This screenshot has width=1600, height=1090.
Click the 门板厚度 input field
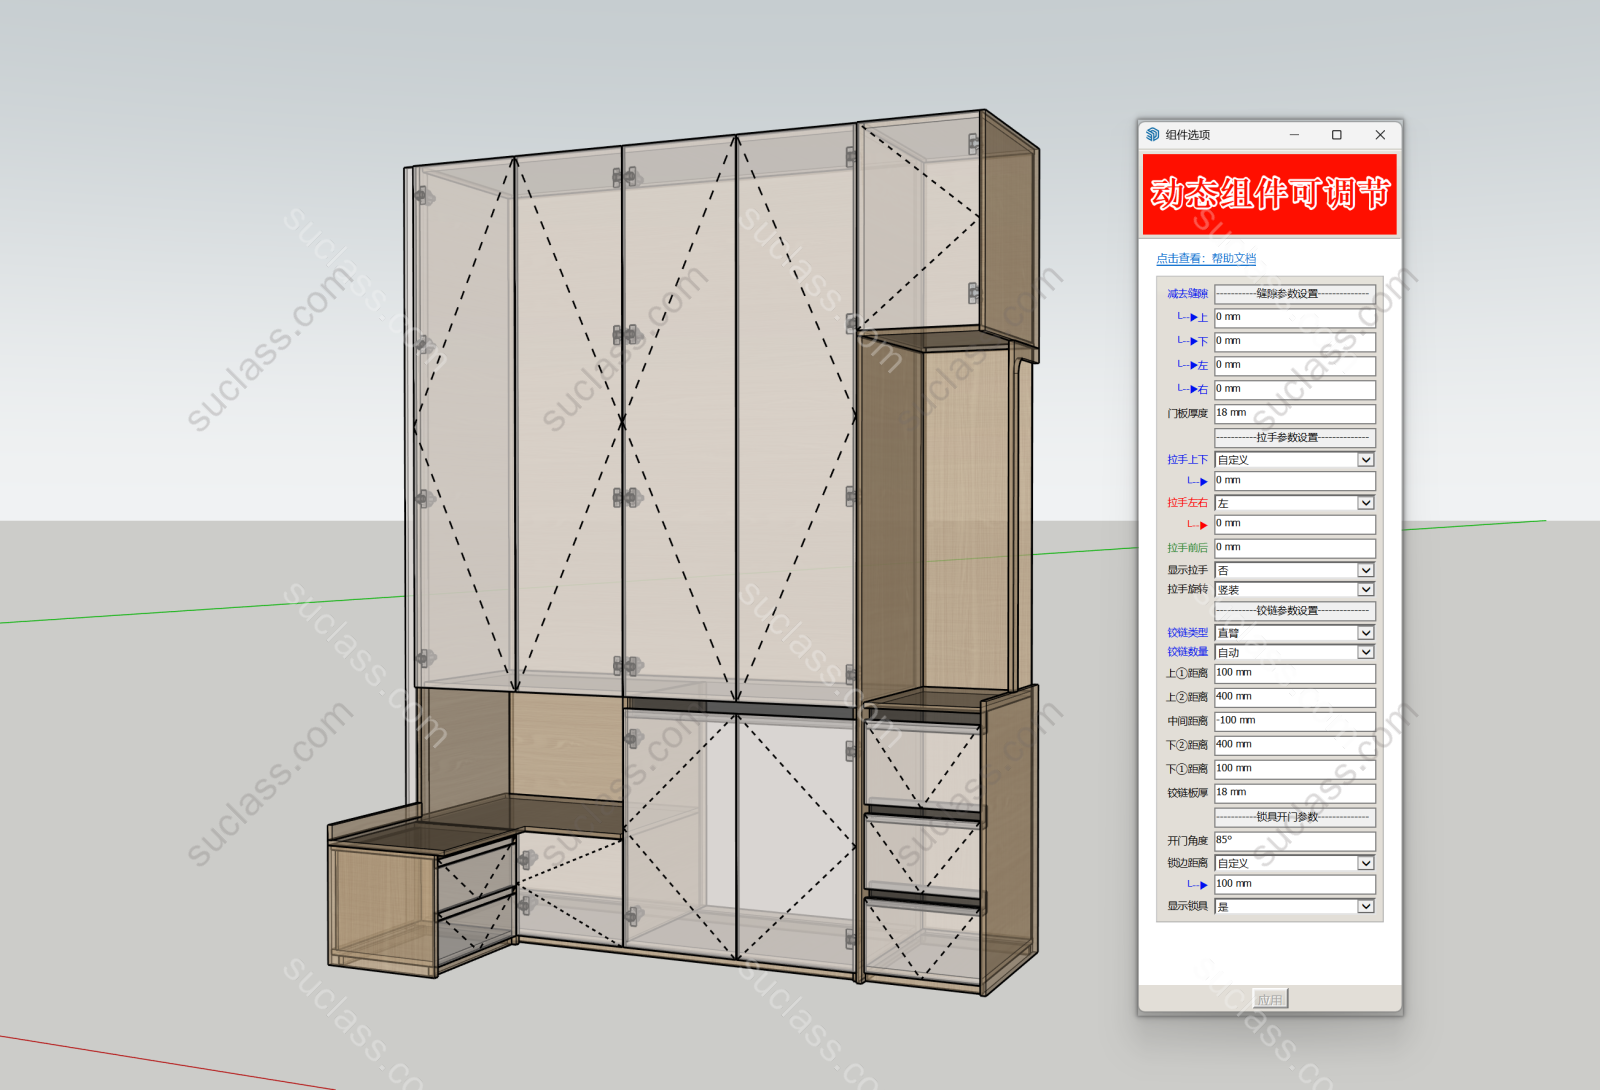coord(1294,413)
